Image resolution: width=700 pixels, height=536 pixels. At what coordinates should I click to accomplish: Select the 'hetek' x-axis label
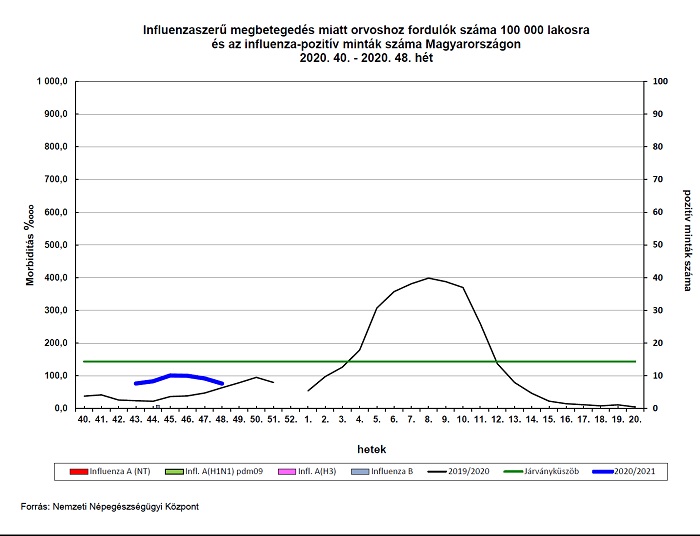pos(373,447)
